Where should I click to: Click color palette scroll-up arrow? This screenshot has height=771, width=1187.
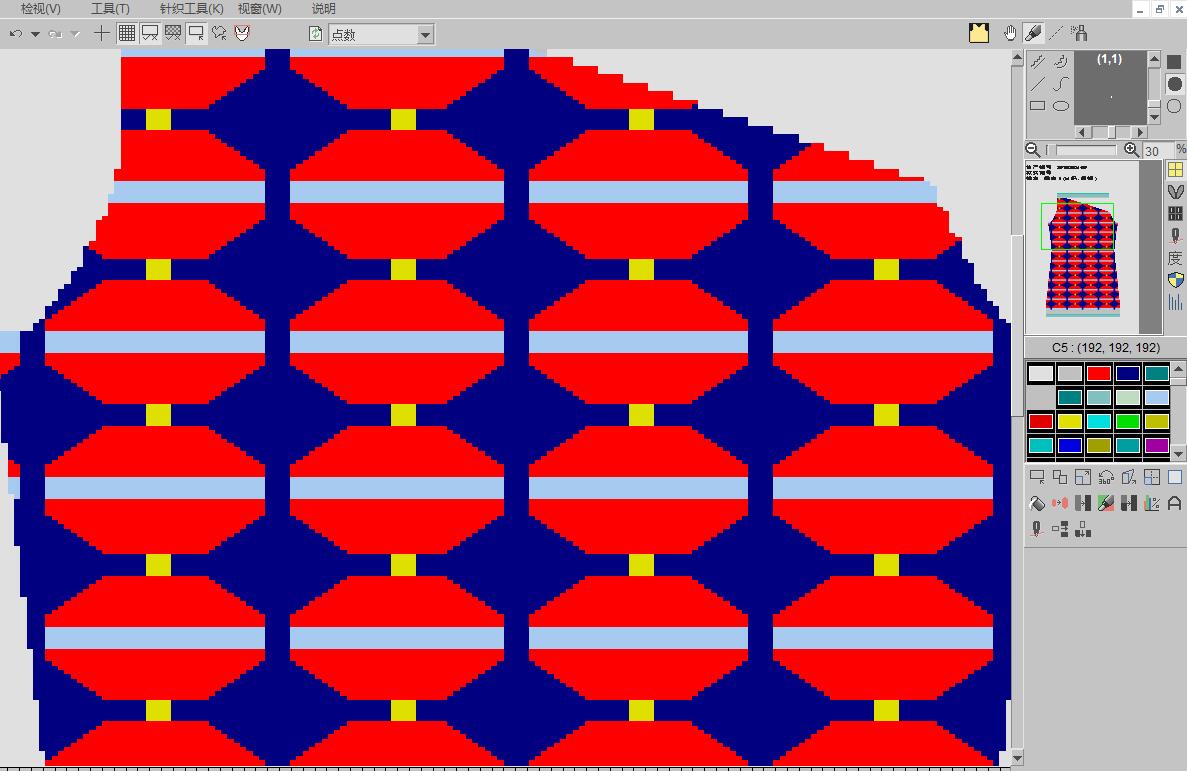[1178, 370]
